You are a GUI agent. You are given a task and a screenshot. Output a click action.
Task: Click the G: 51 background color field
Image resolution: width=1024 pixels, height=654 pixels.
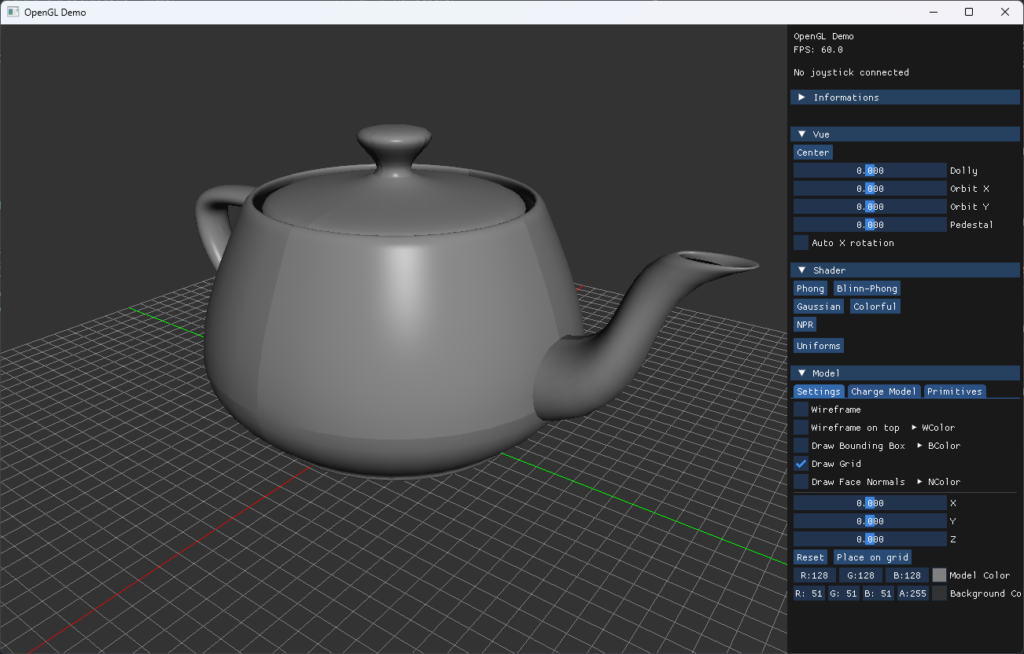843,594
